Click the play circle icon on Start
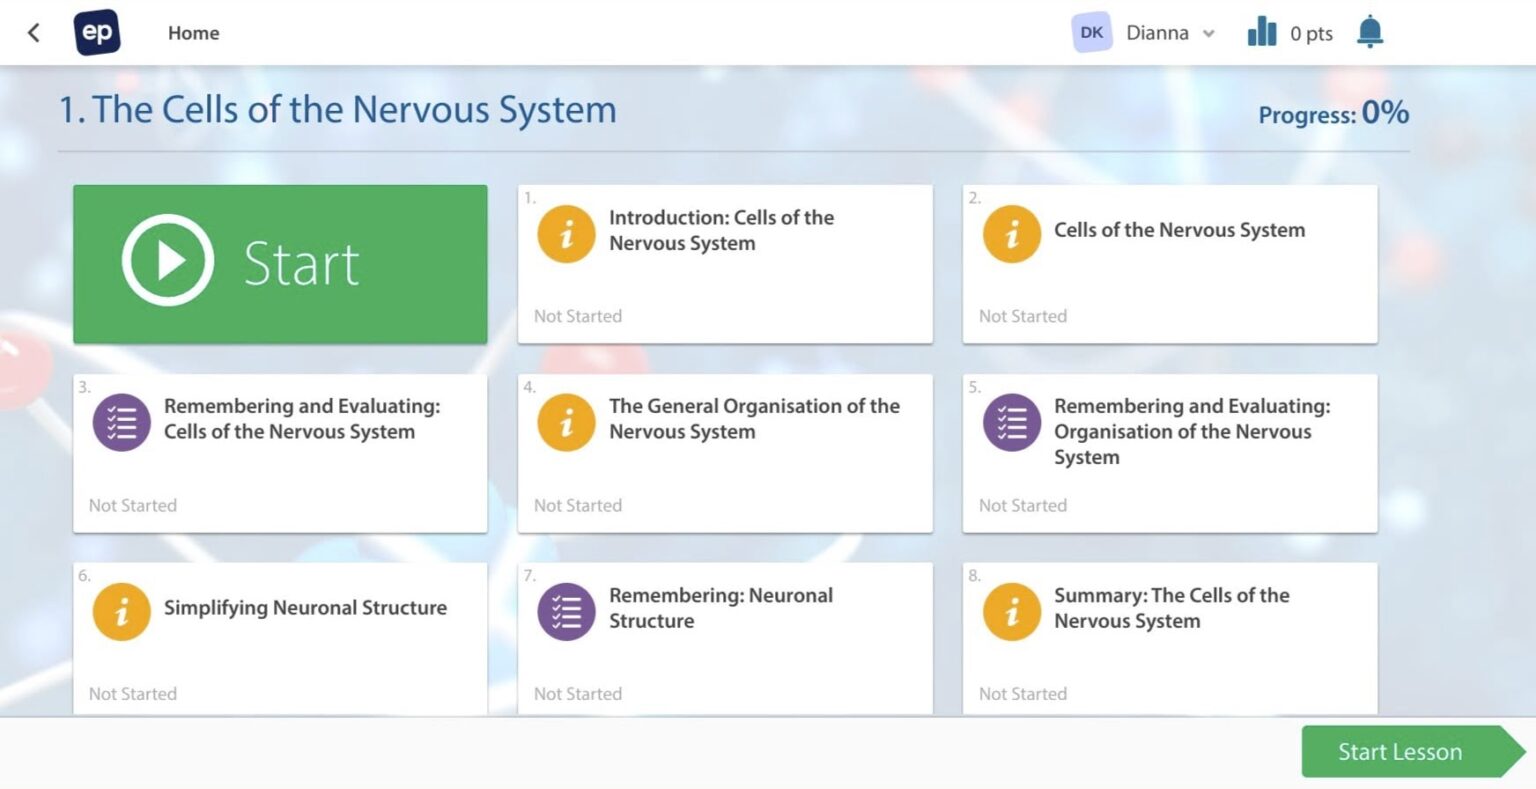The image size is (1536, 789). coord(168,260)
